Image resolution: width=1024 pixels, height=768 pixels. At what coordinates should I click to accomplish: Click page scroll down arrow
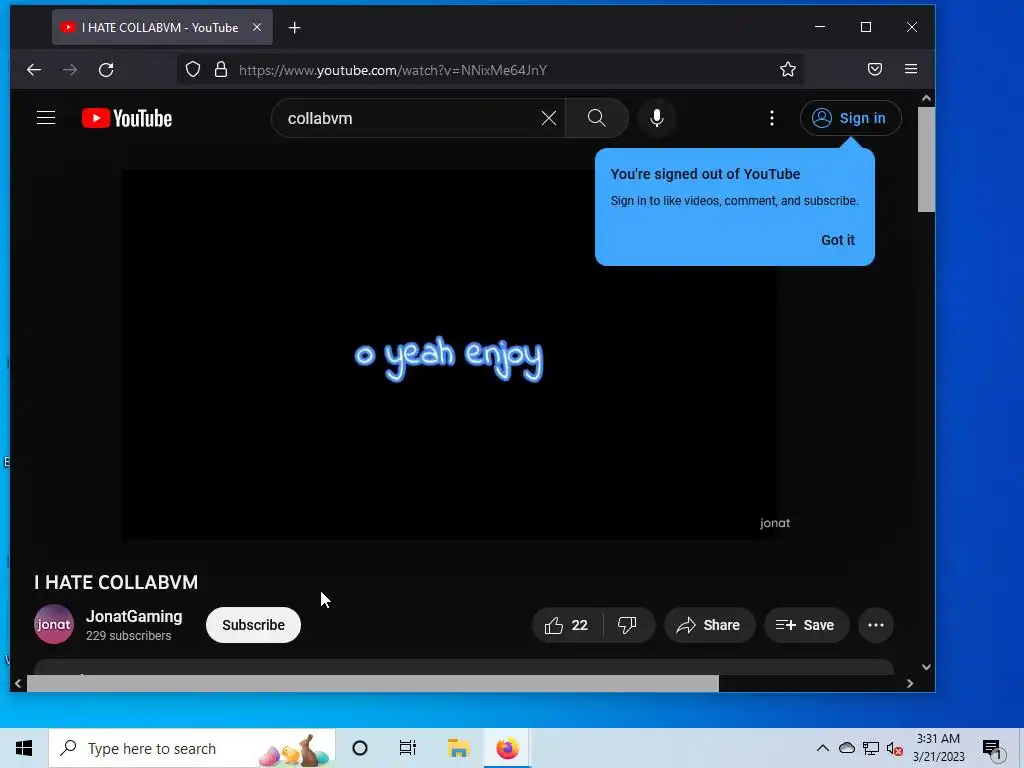coord(926,667)
